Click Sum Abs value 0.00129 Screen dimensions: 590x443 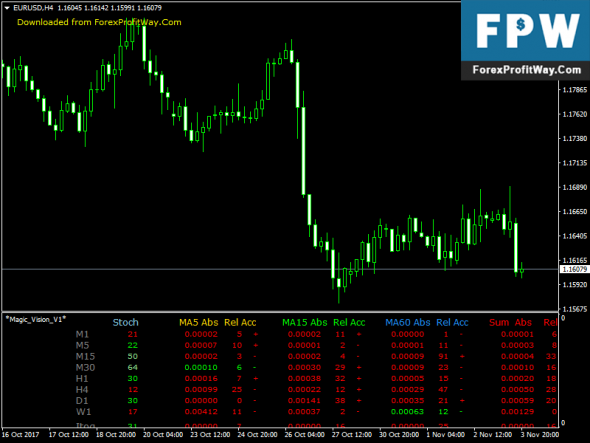[517, 412]
